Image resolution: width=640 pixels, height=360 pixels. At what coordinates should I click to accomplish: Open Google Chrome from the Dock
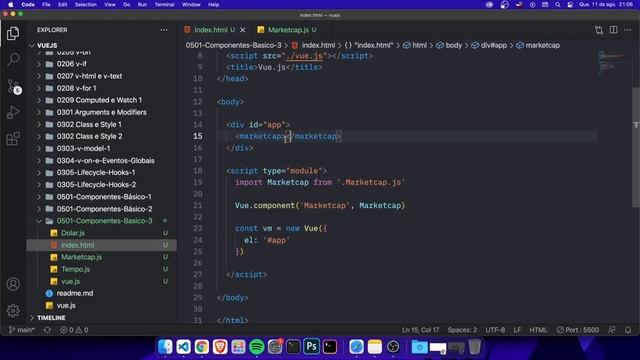click(x=202, y=347)
